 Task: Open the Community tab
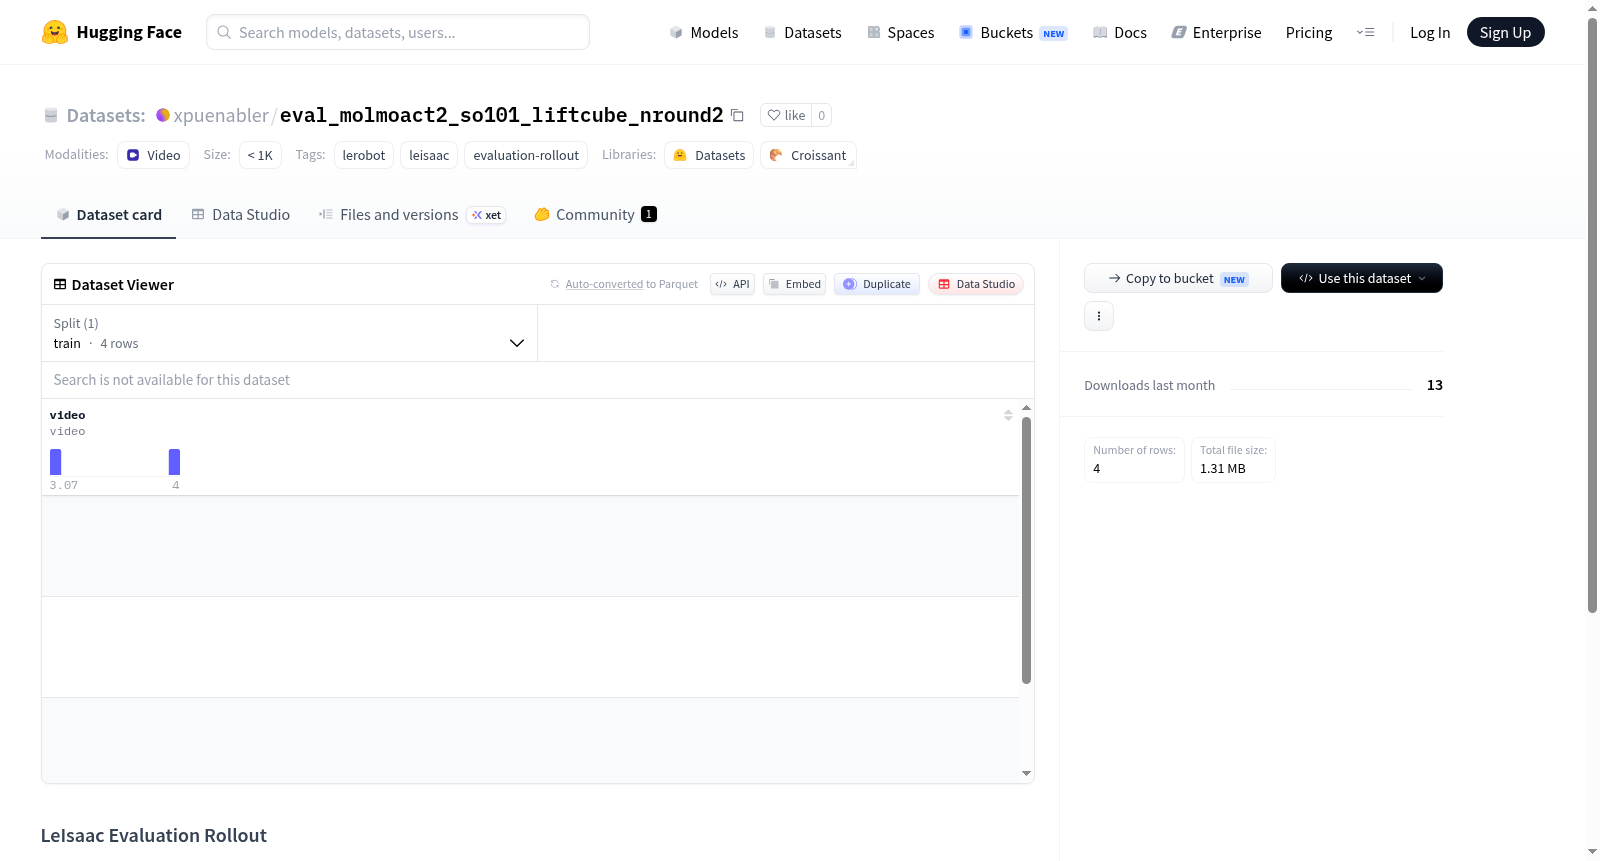595,214
